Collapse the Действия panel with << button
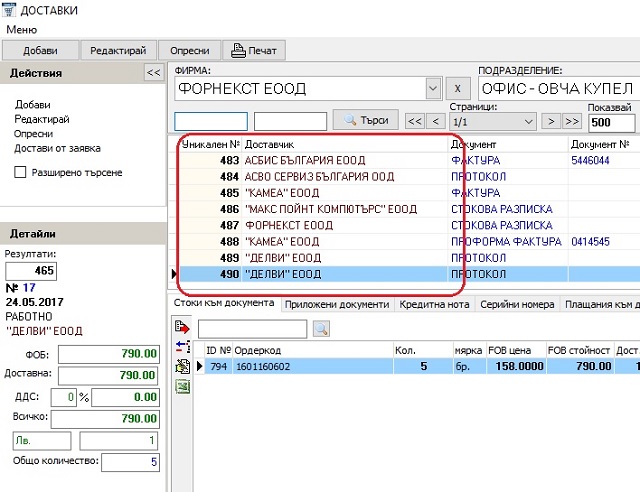 [x=154, y=73]
